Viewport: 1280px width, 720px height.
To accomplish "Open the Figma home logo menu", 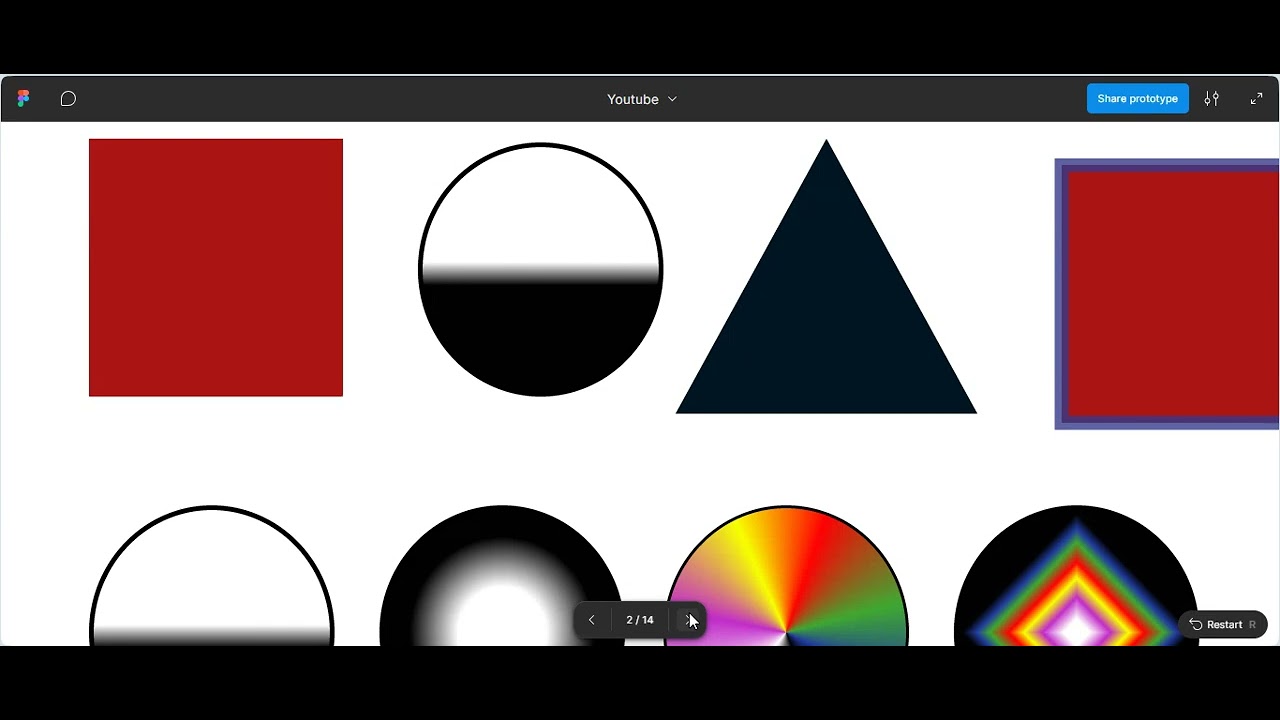I will tap(23, 98).
